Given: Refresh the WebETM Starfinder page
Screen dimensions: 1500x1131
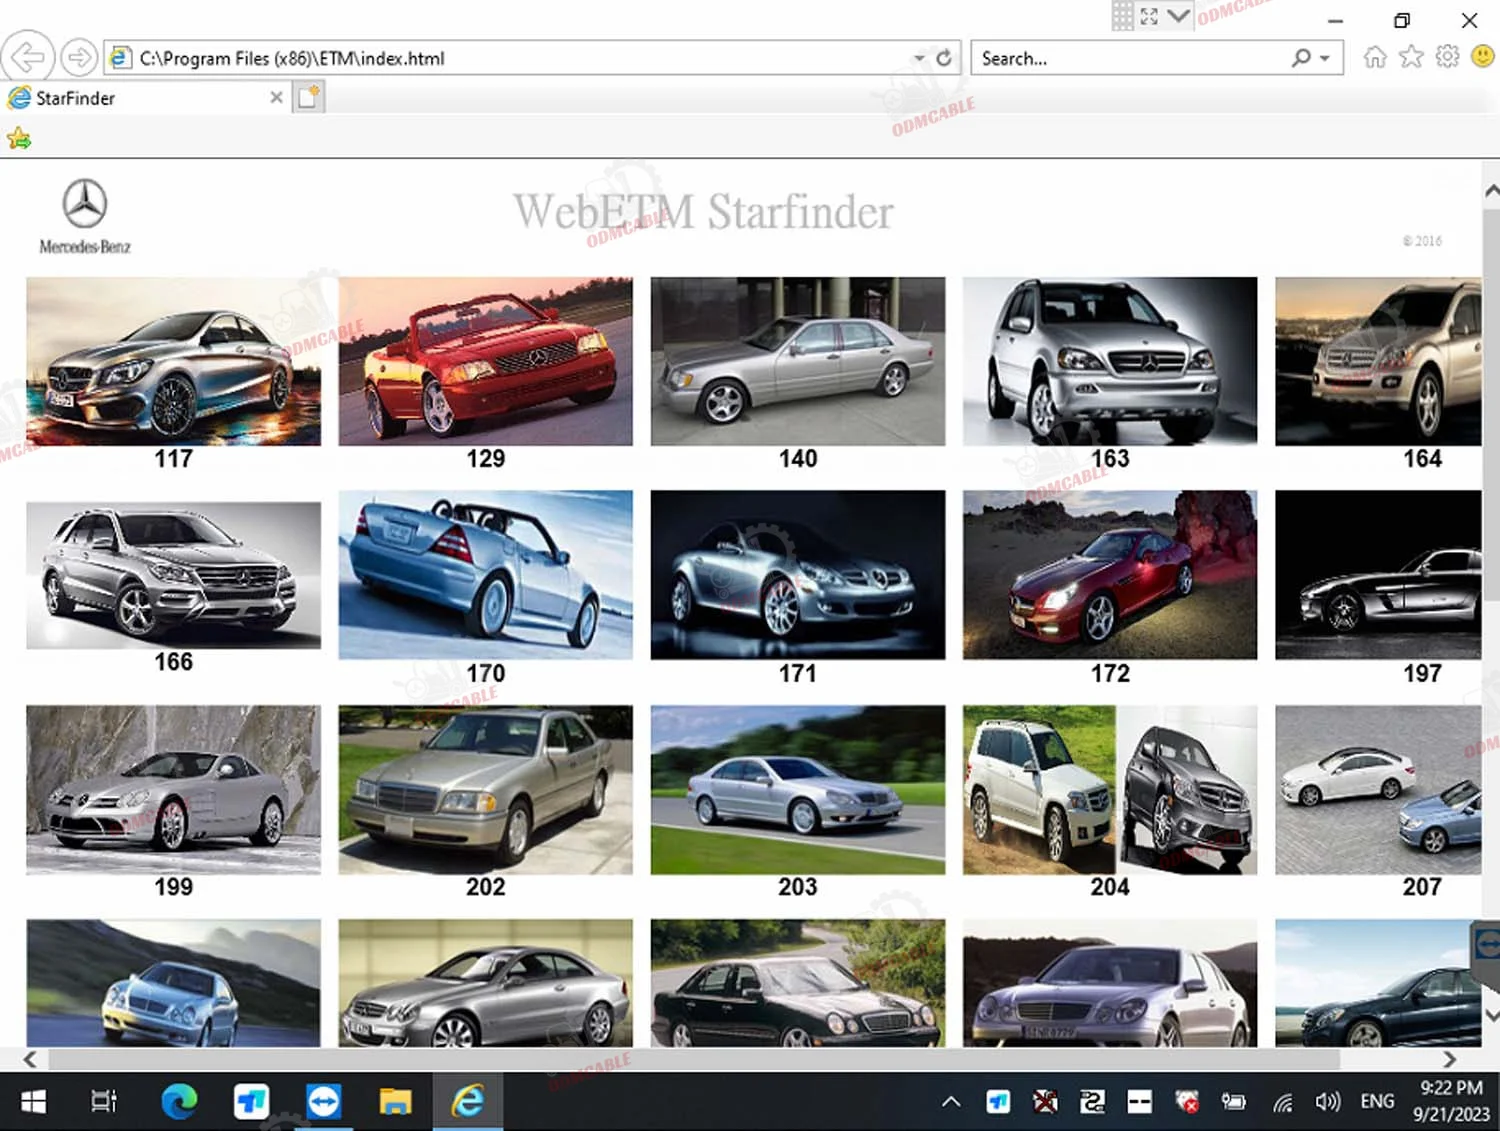Looking at the screenshot, I should 943,57.
